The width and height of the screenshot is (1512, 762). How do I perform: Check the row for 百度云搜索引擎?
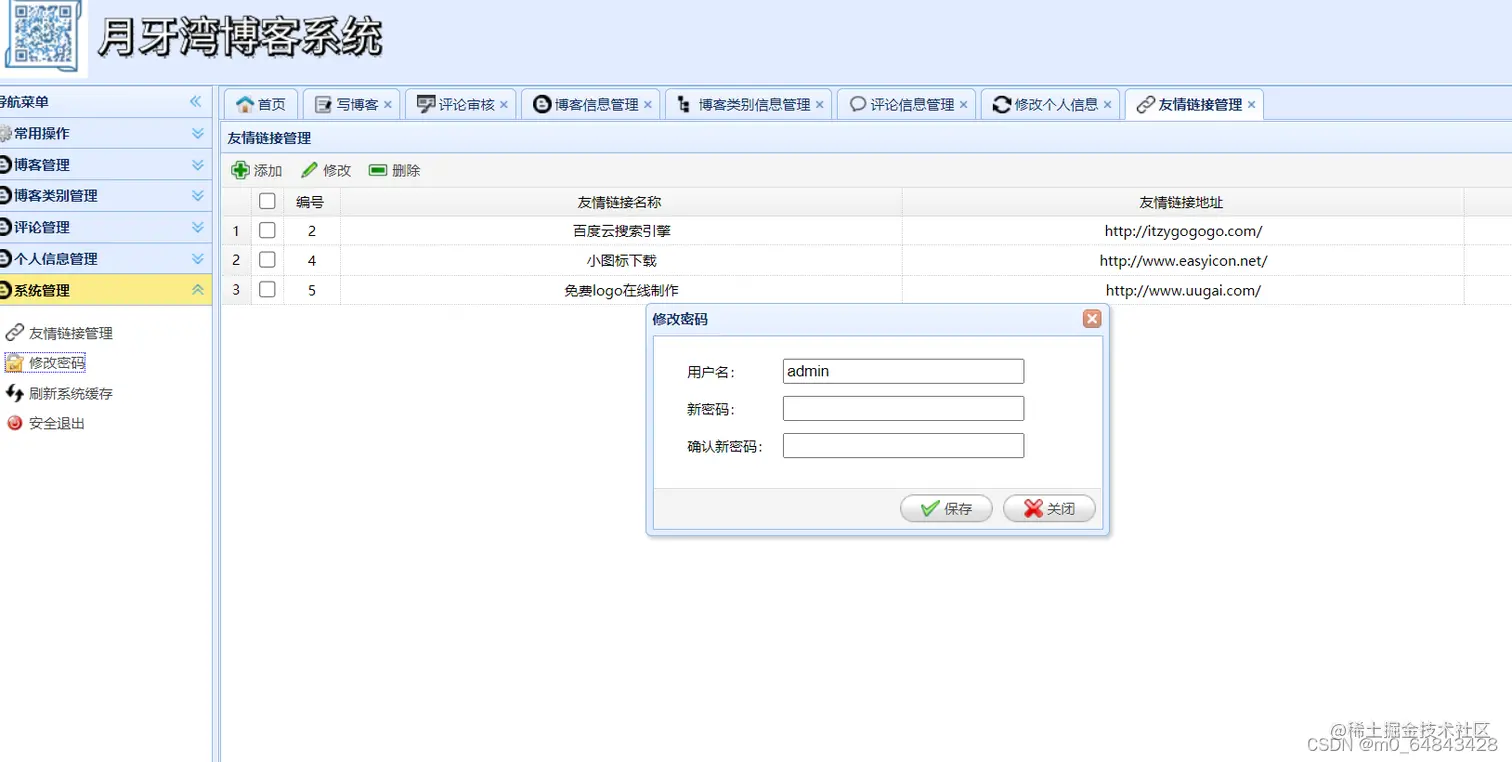(x=267, y=230)
